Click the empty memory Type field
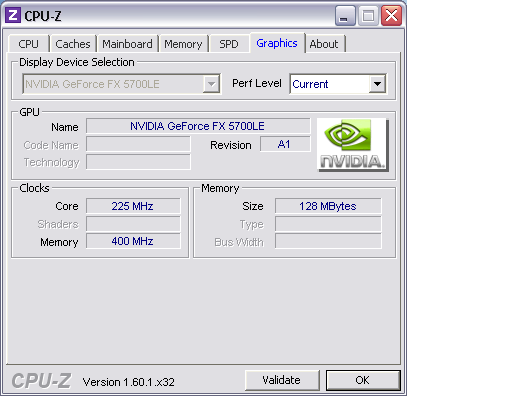The image size is (512, 396). pos(328,224)
